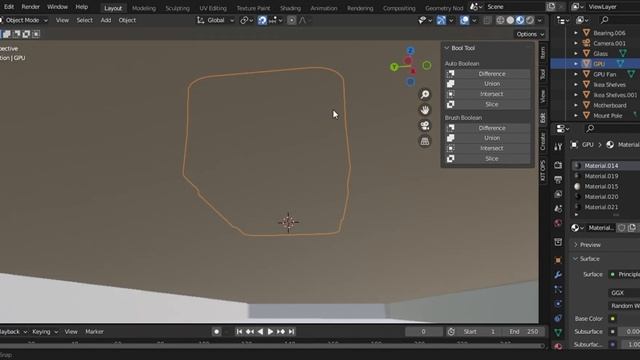Expand Mount Pole in outliner
This screenshot has width=640, height=360.
(x=576, y=116)
